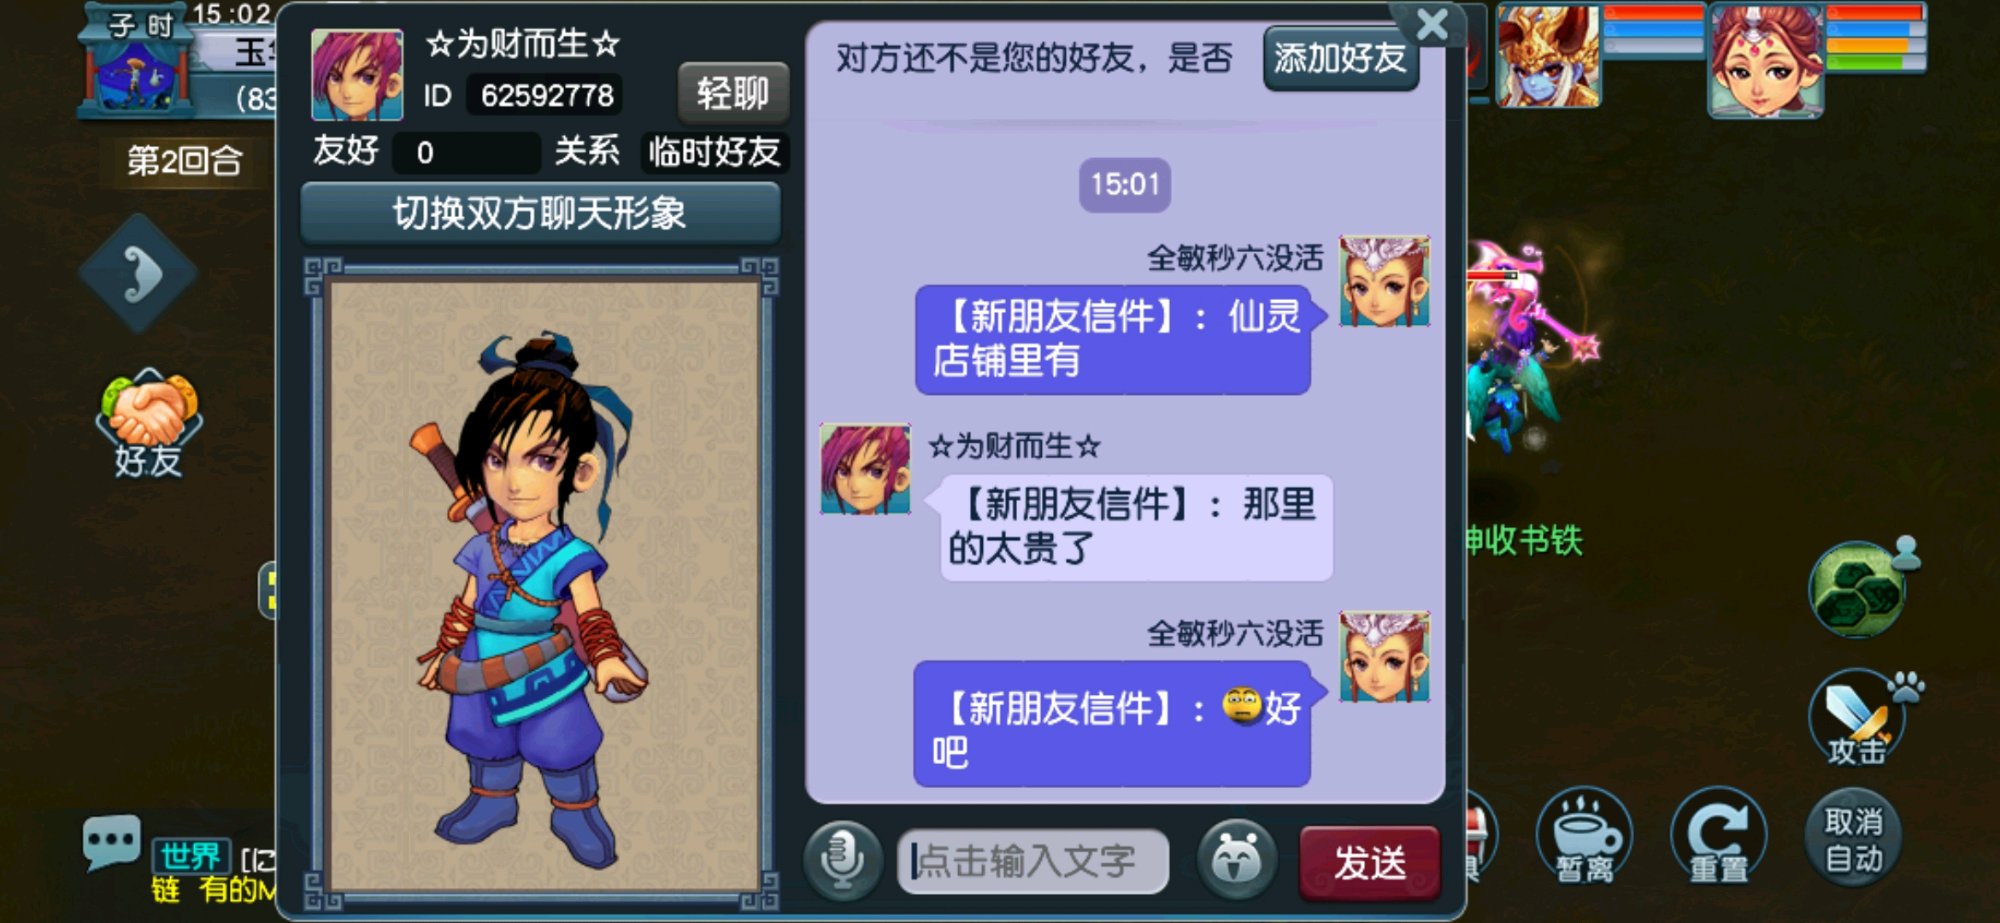The height and width of the screenshot is (923, 2000).
Task: Close the chat dialog with X
Action: pyautogui.click(x=1432, y=24)
